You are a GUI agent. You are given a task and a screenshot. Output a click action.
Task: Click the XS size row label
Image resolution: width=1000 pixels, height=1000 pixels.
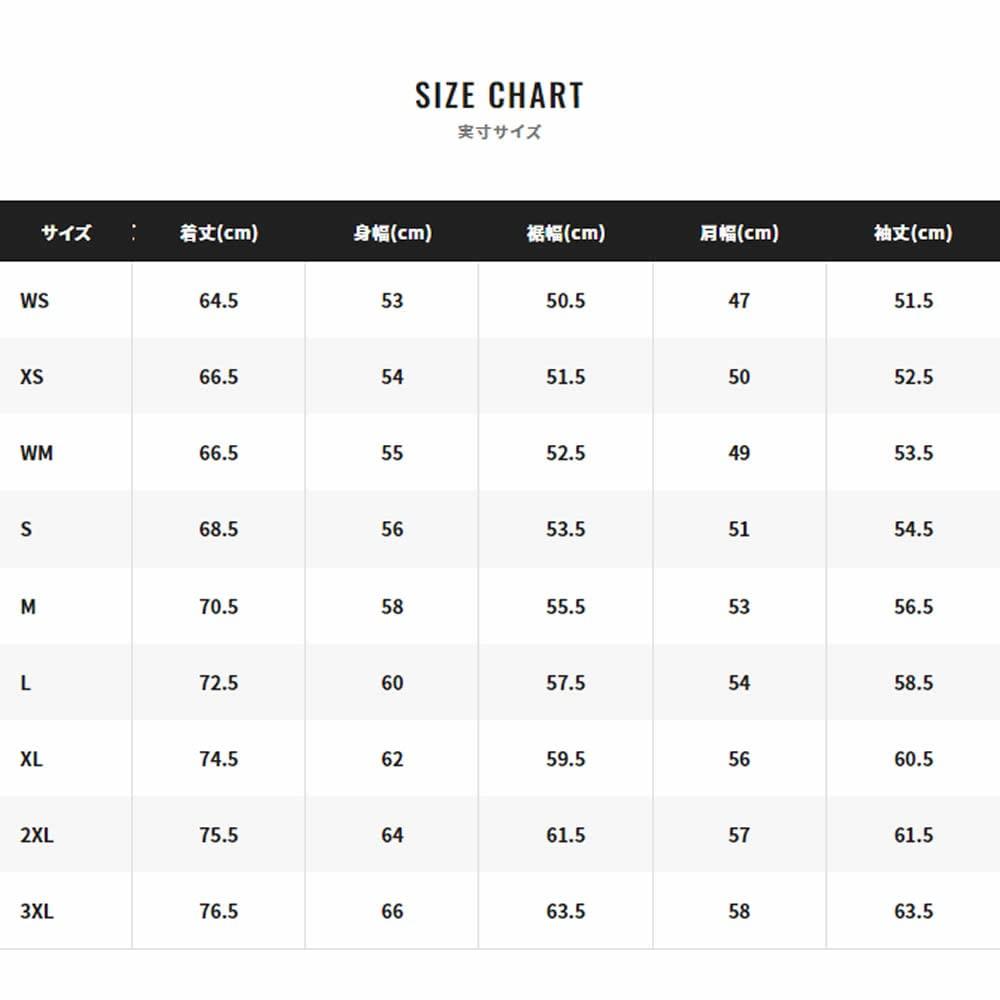(x=32, y=377)
